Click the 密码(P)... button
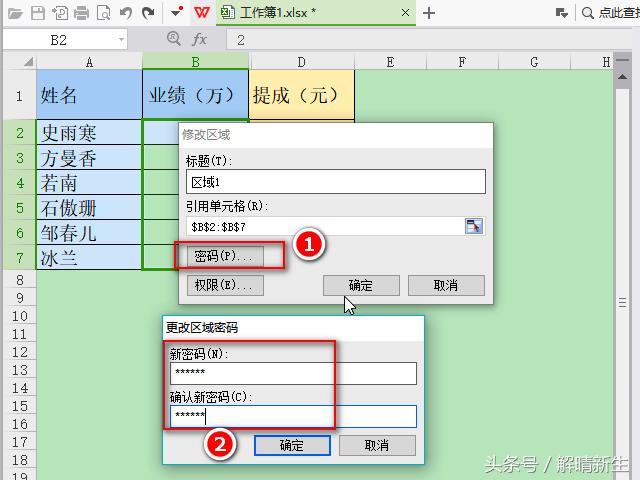 [225, 256]
